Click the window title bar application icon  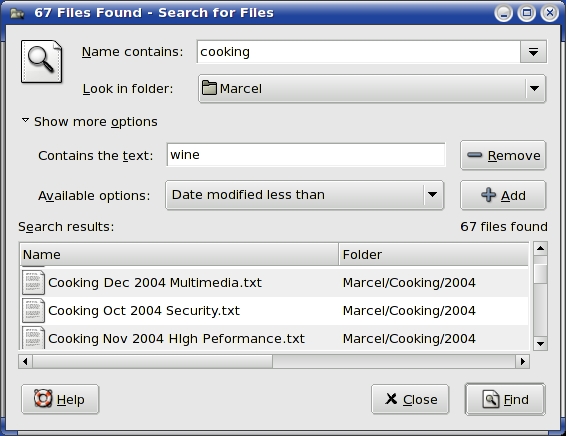click(17, 13)
